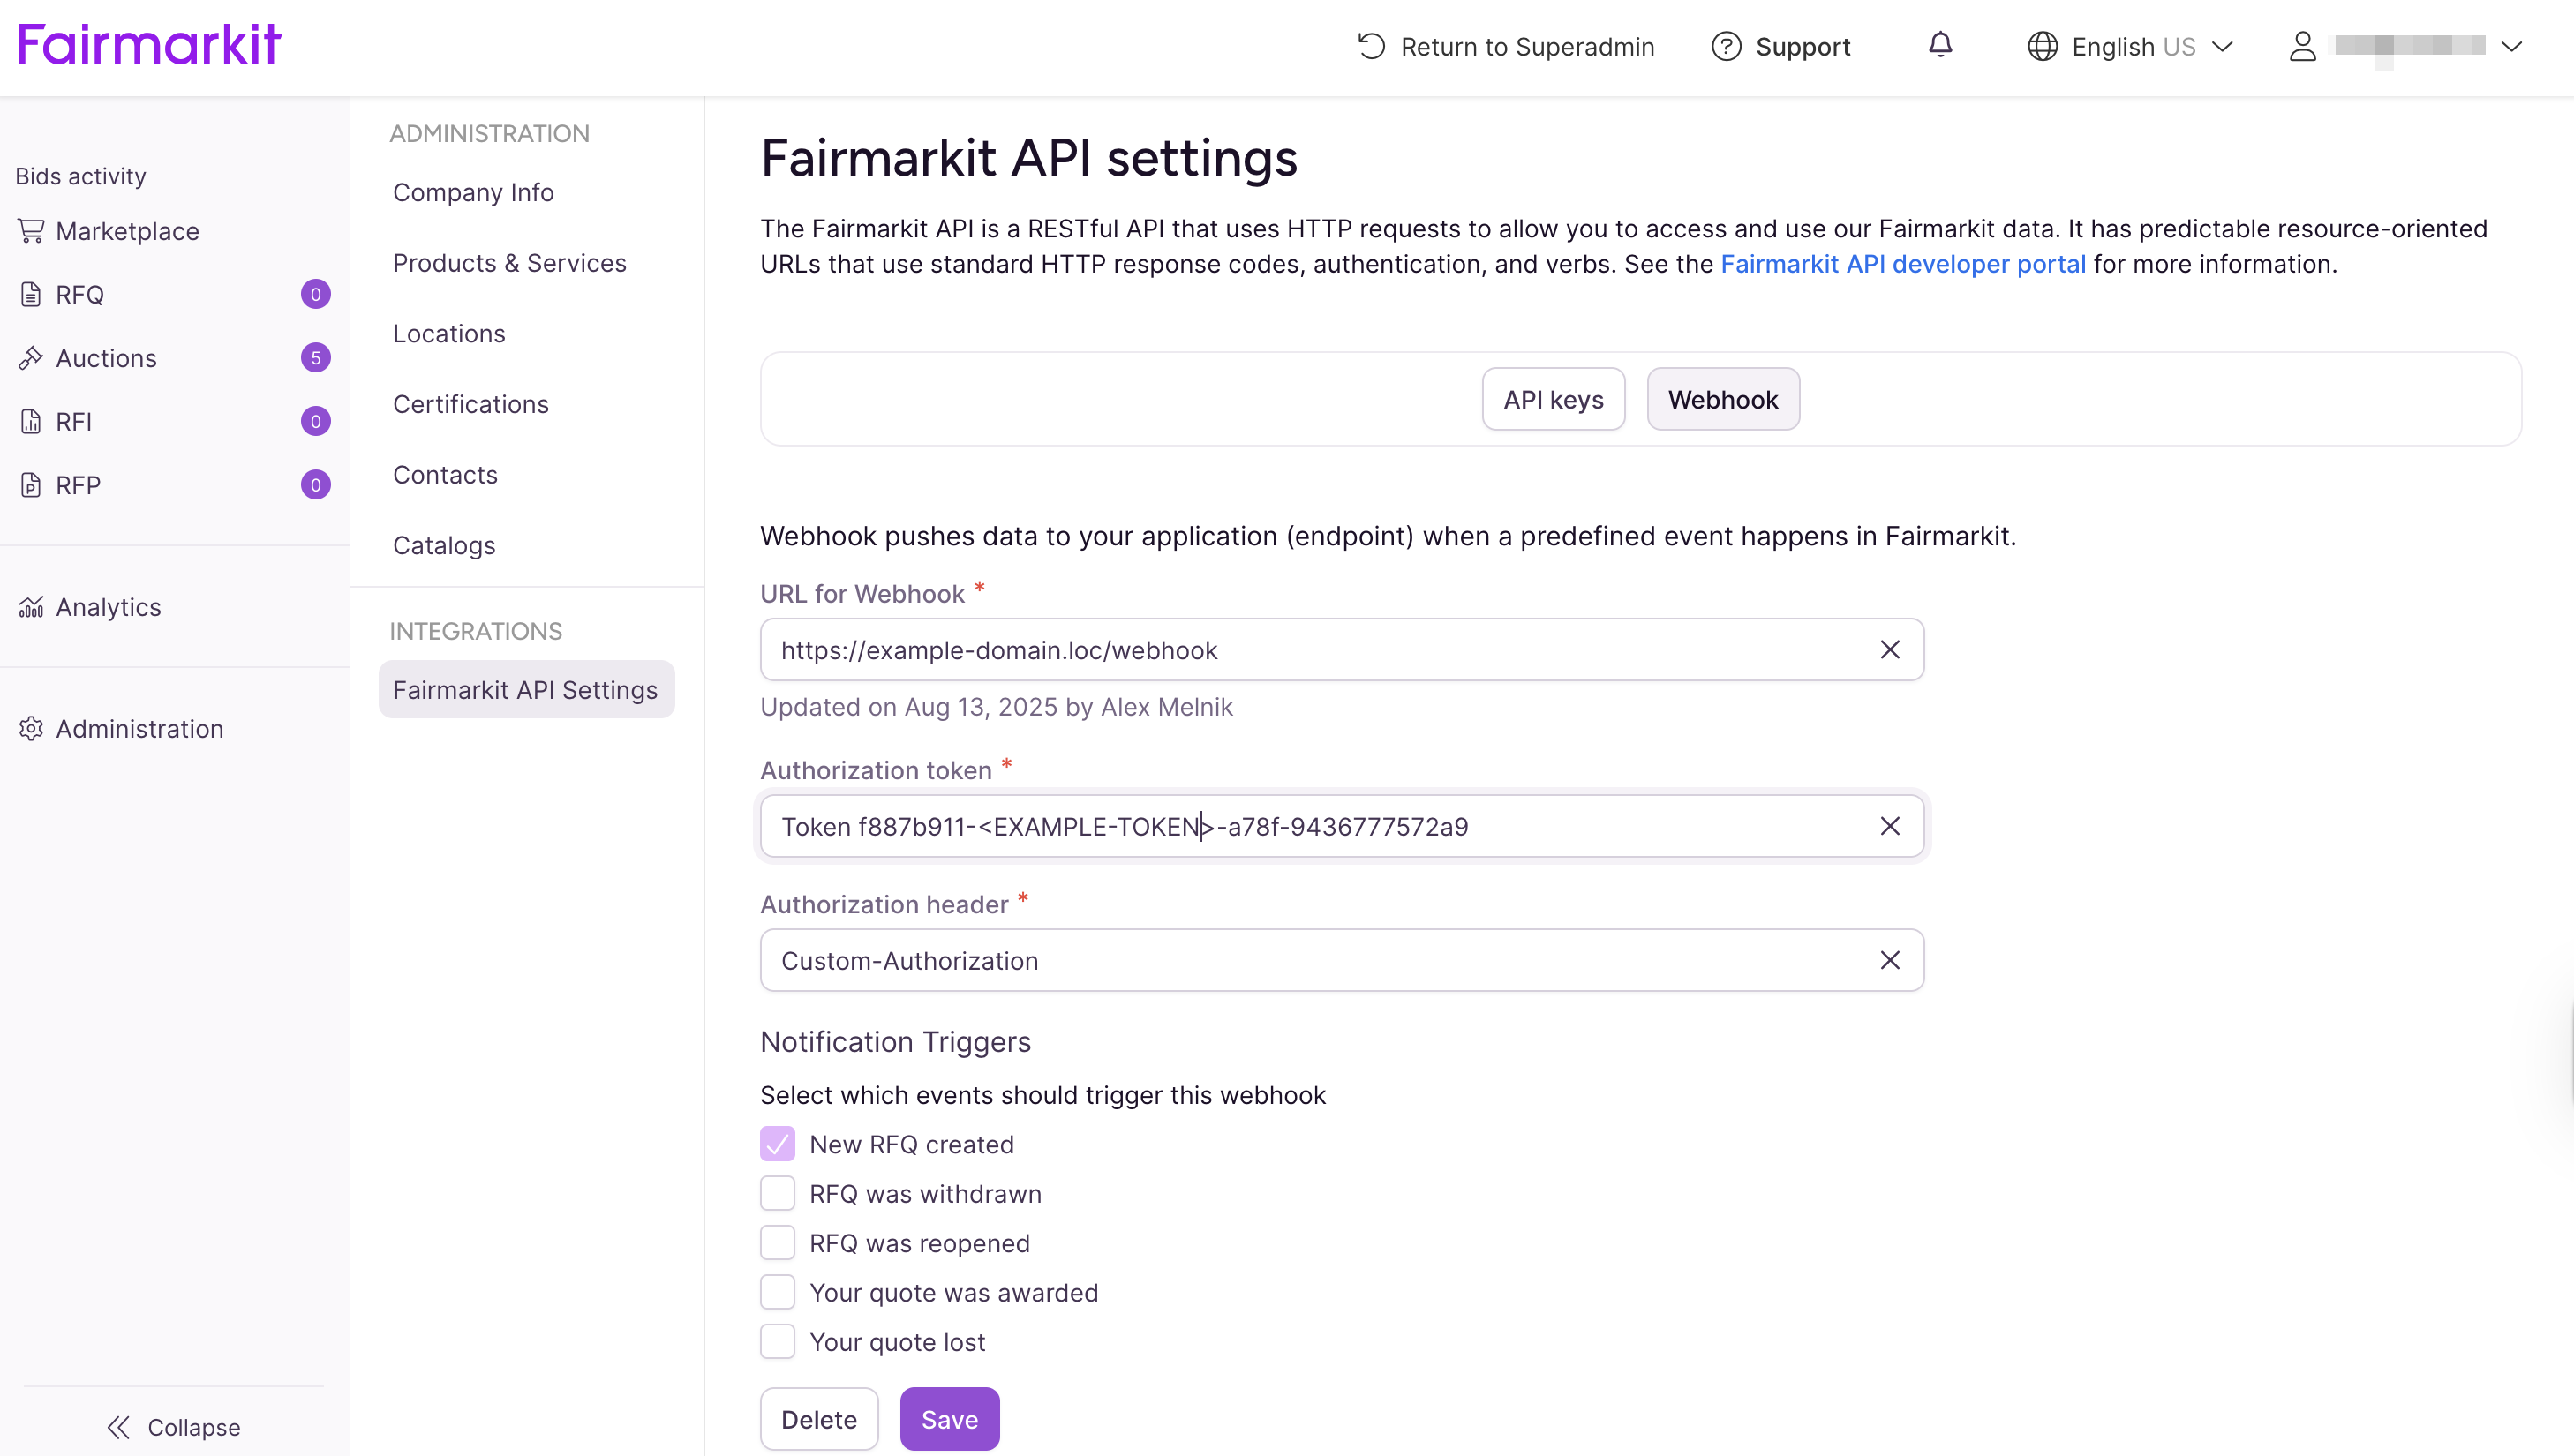Open Locations section
The width and height of the screenshot is (2574, 1456).
pos(449,333)
